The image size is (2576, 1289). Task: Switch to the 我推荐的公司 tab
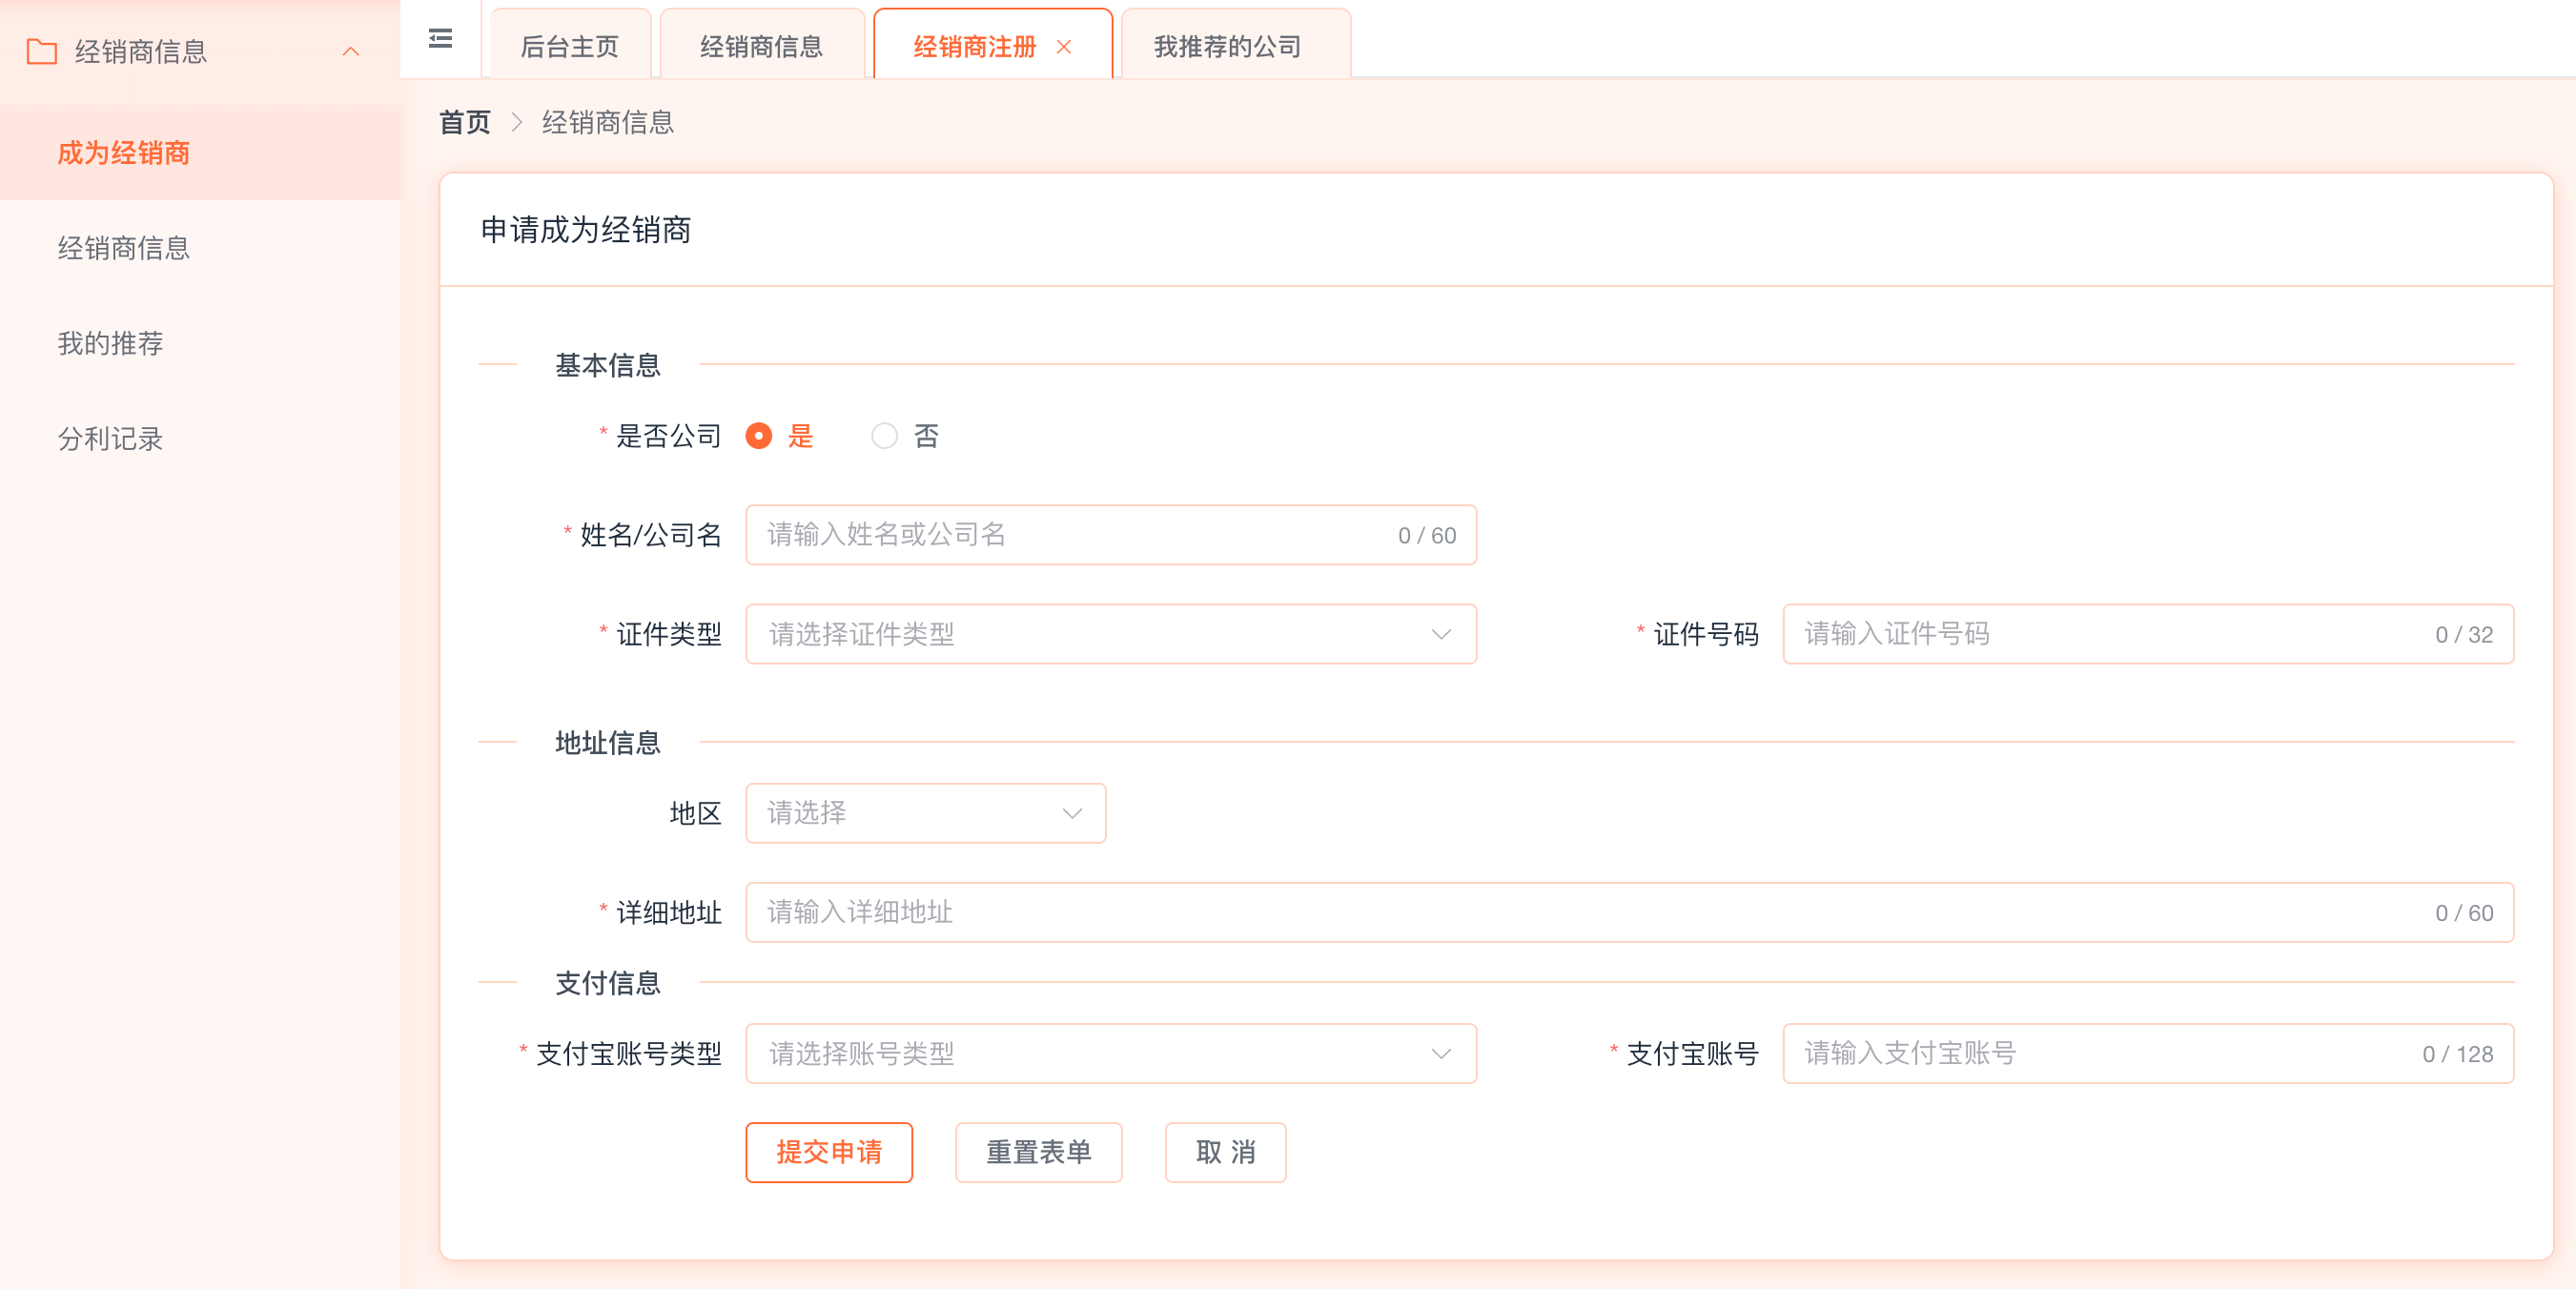tap(1227, 47)
